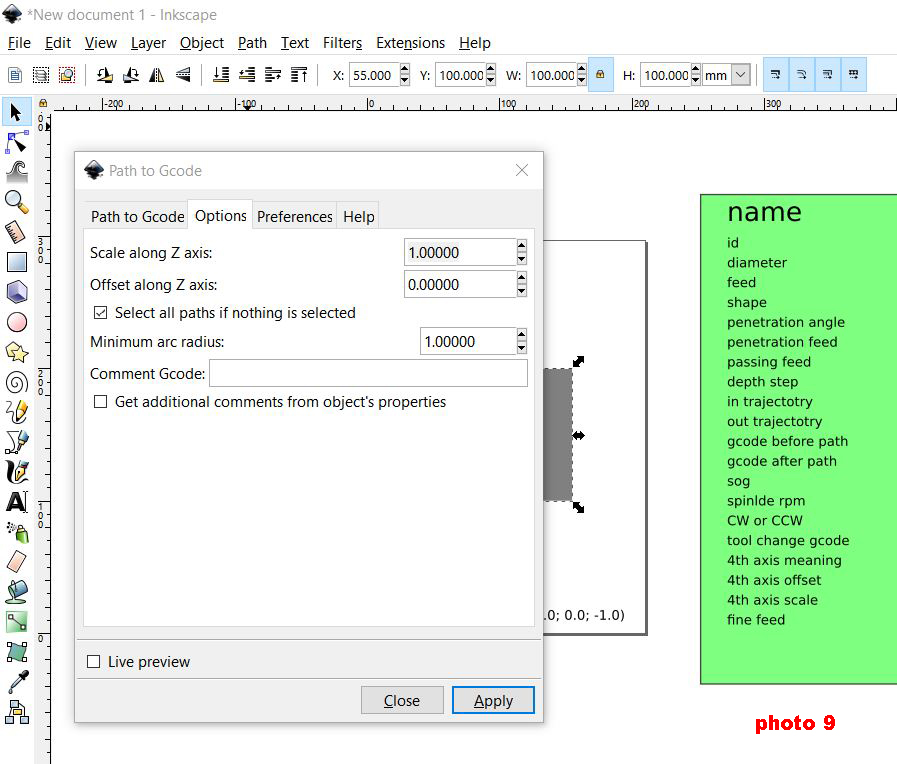Select the Tweak objects tool
897x764 pixels.
pos(16,172)
